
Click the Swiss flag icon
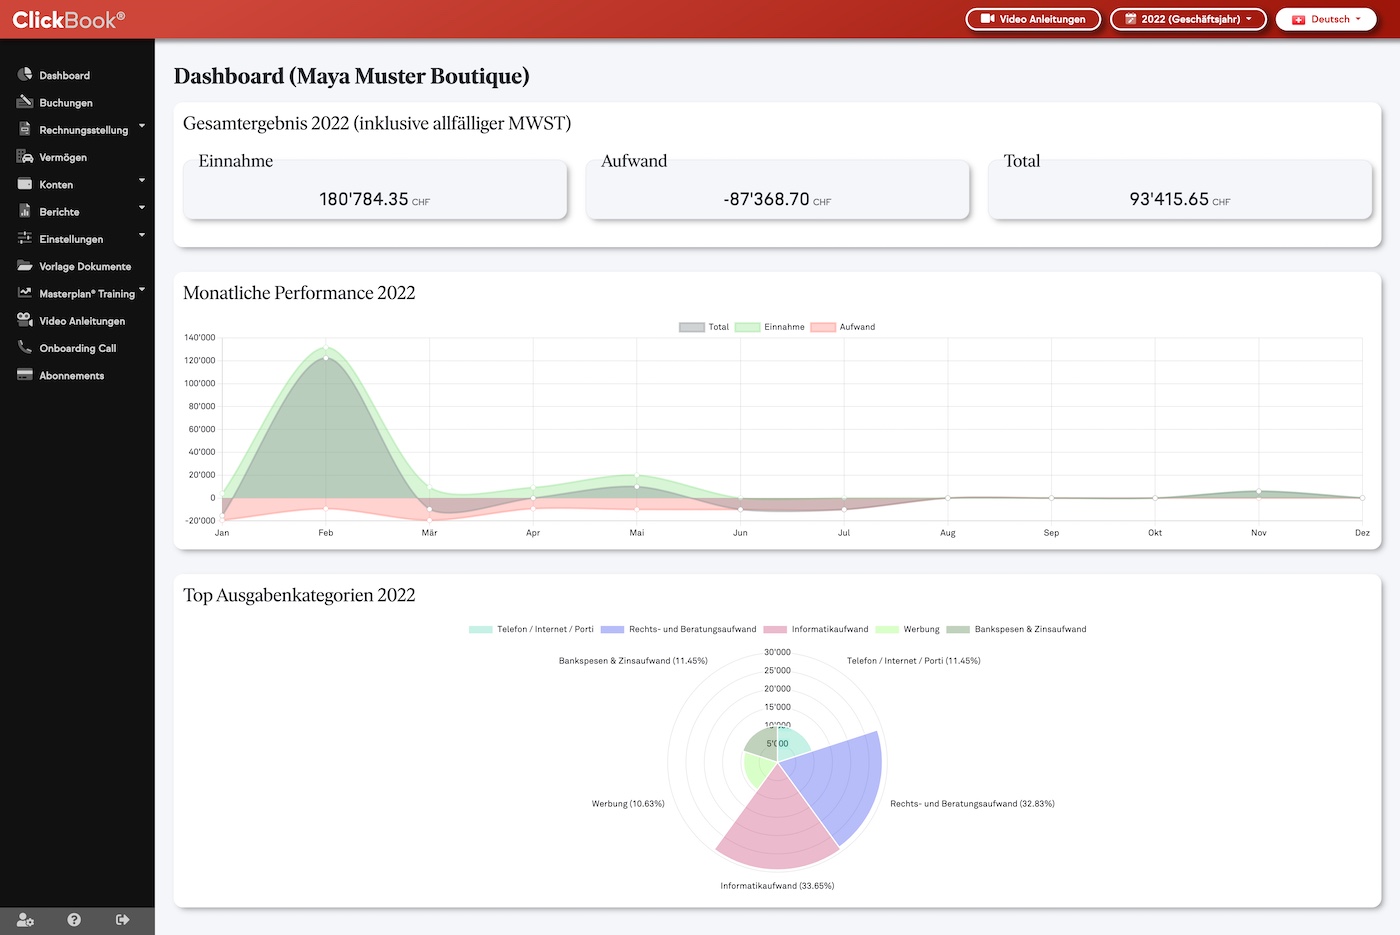(x=1299, y=19)
